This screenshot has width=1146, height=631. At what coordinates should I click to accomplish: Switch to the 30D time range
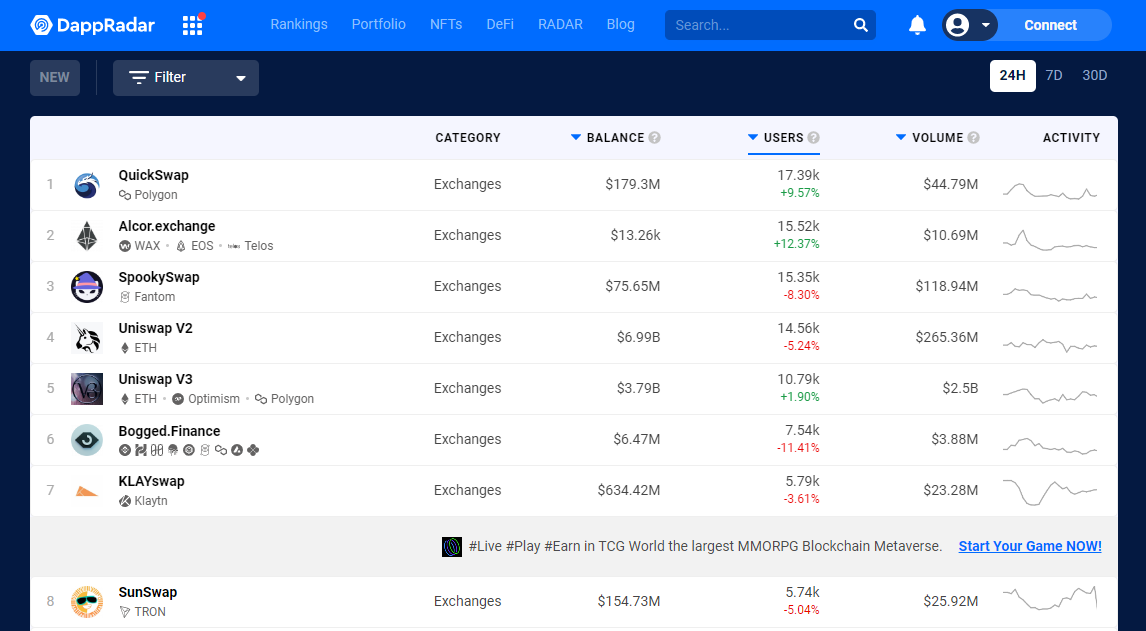coord(1095,75)
